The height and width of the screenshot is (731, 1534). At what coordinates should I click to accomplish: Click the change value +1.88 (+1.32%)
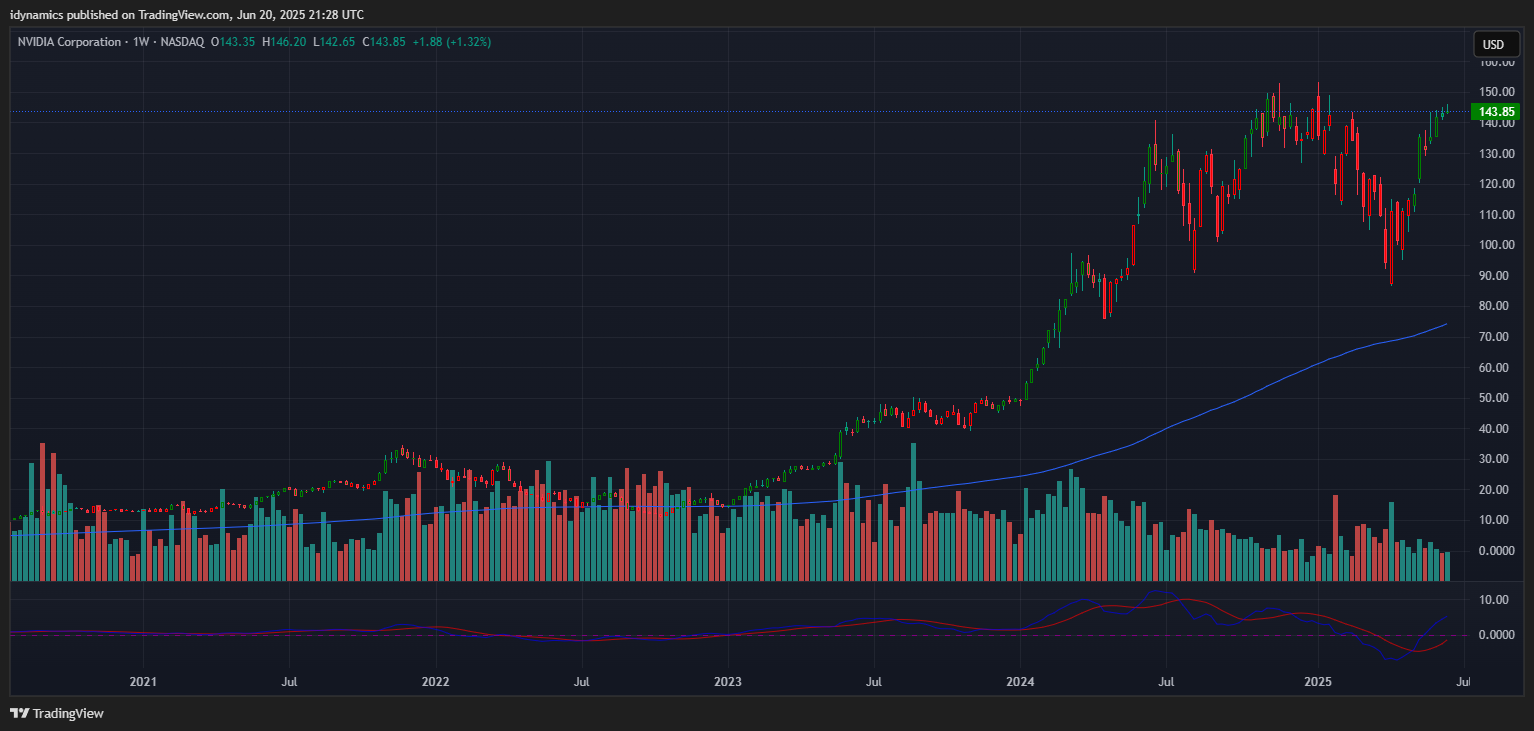click(x=452, y=42)
